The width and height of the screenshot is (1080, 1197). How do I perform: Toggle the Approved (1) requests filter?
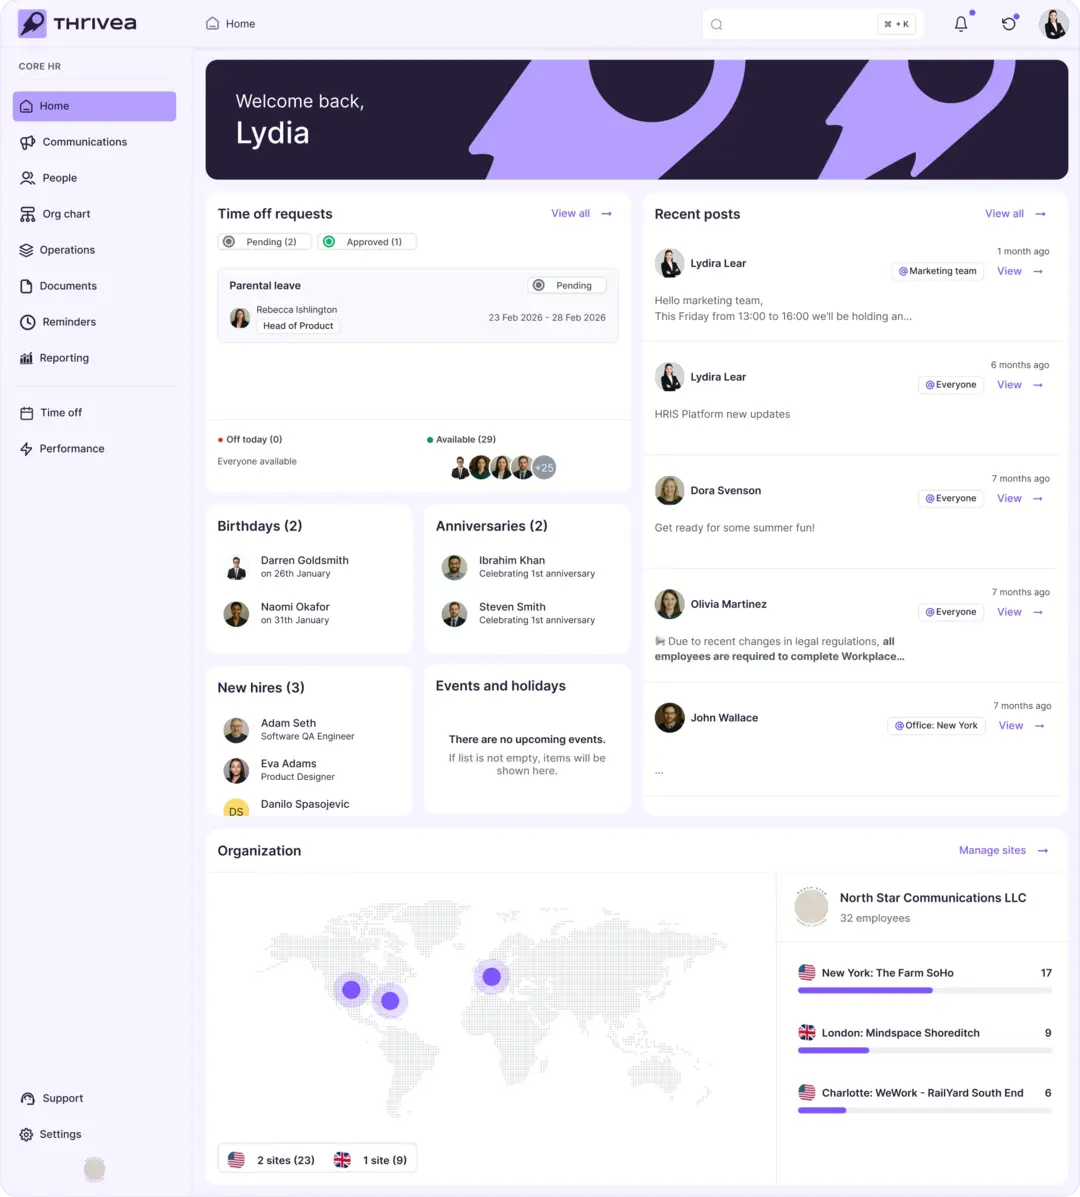click(367, 241)
